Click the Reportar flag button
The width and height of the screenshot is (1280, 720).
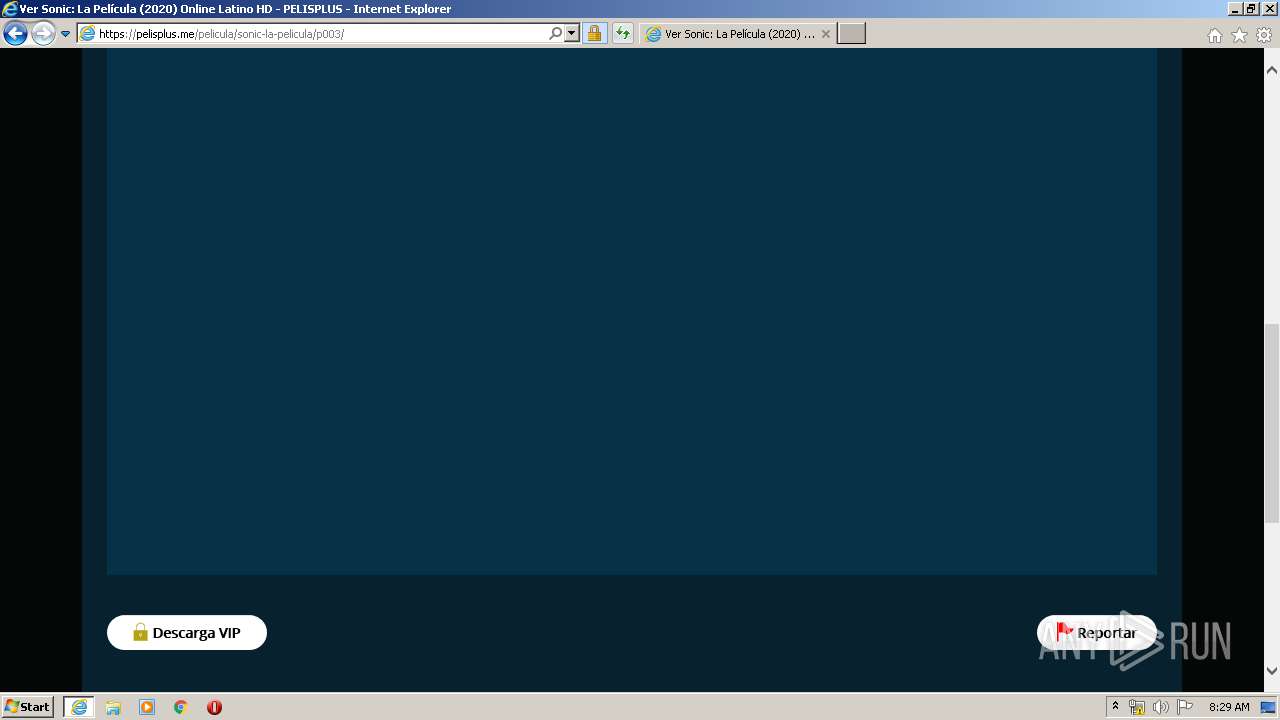pyautogui.click(x=1097, y=633)
